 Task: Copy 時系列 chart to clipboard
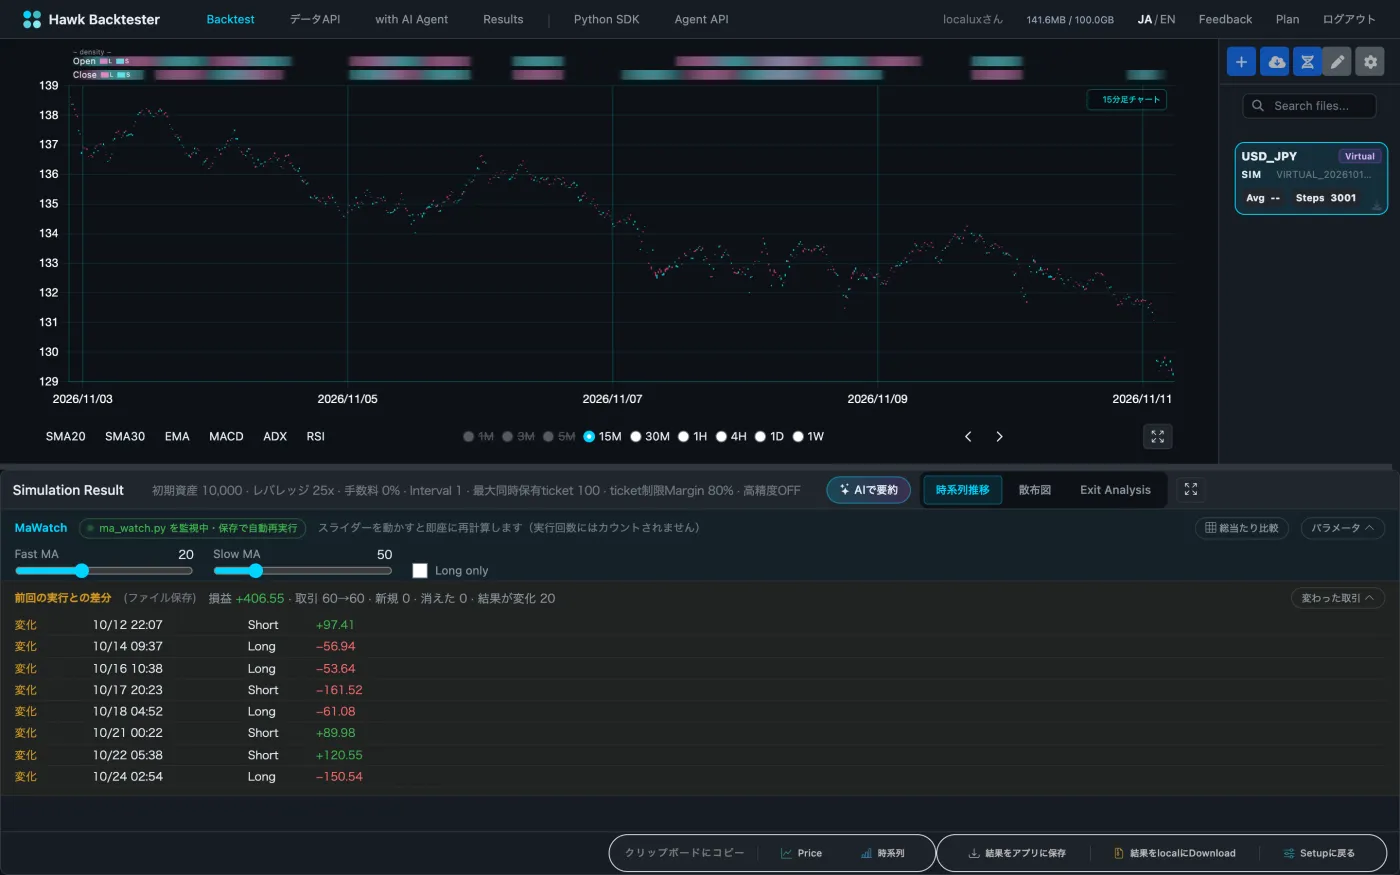click(x=882, y=853)
